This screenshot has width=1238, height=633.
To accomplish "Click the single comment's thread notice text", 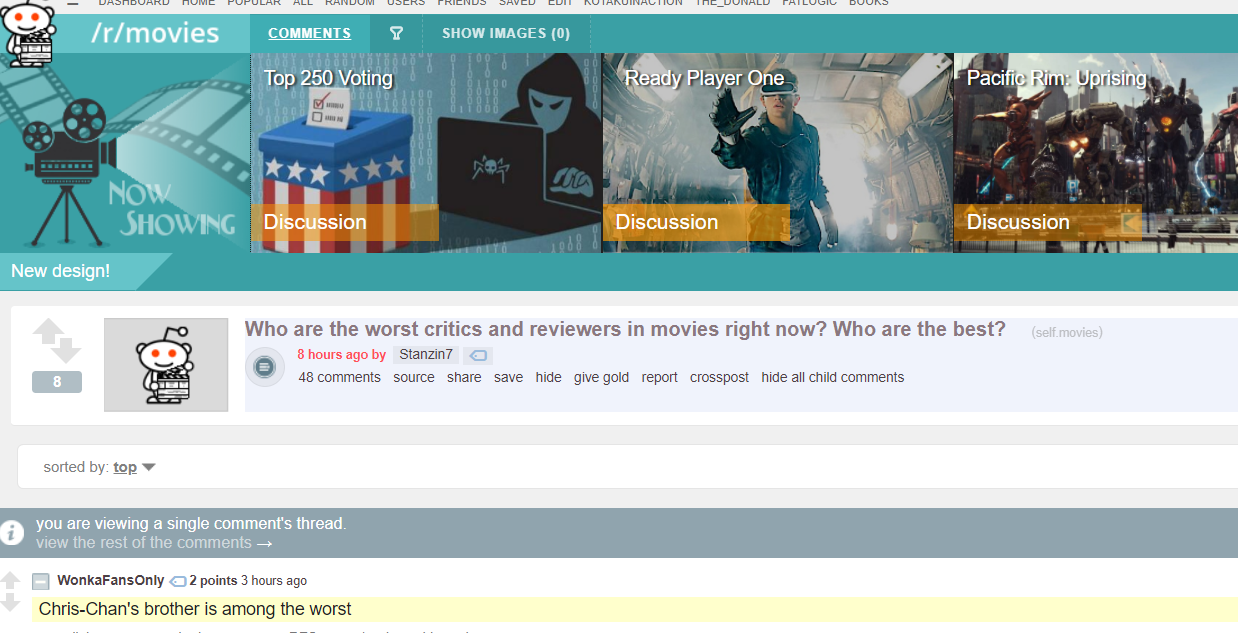I will [x=191, y=523].
